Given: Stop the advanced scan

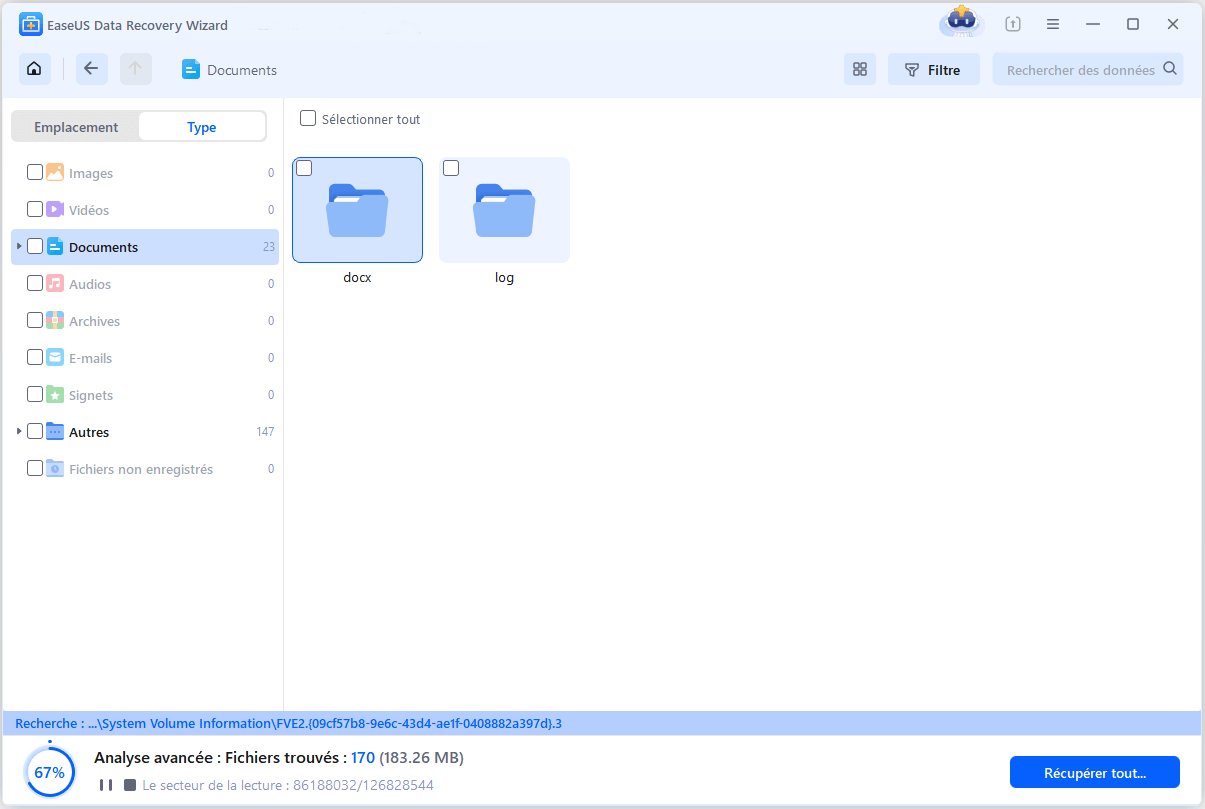Looking at the screenshot, I should click(x=130, y=786).
